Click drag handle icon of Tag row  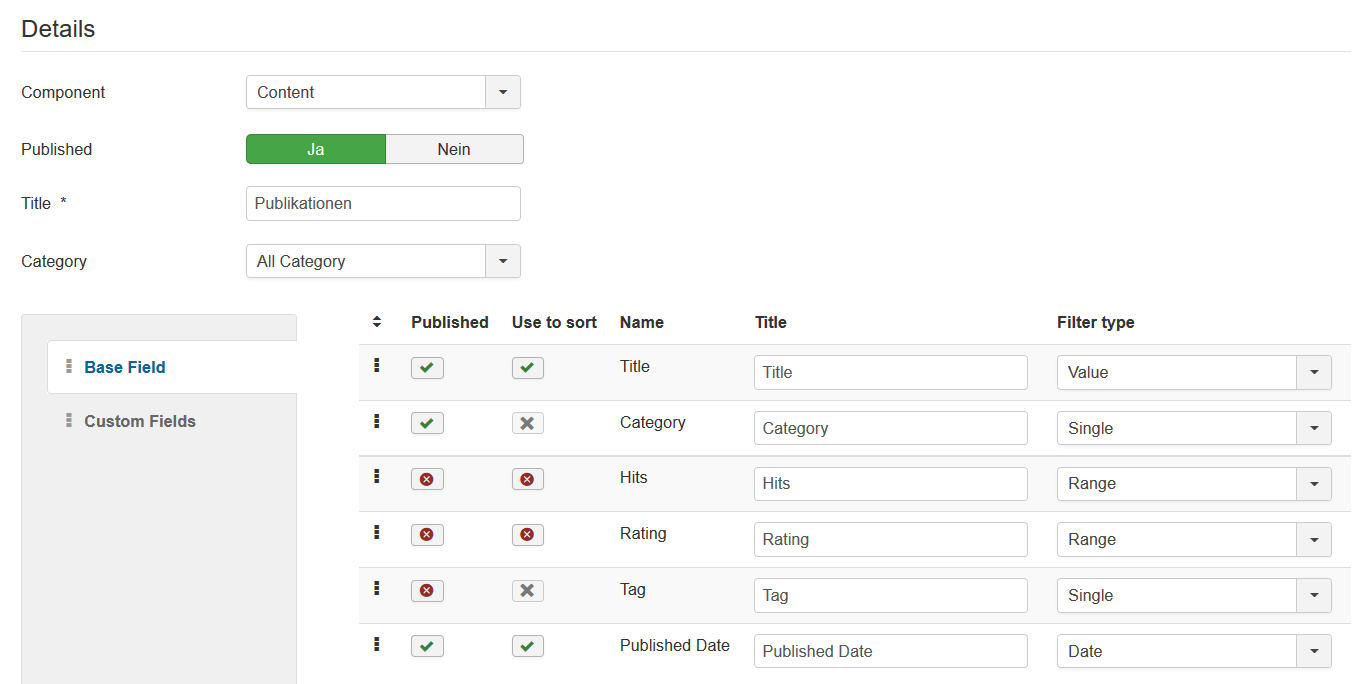(x=376, y=589)
